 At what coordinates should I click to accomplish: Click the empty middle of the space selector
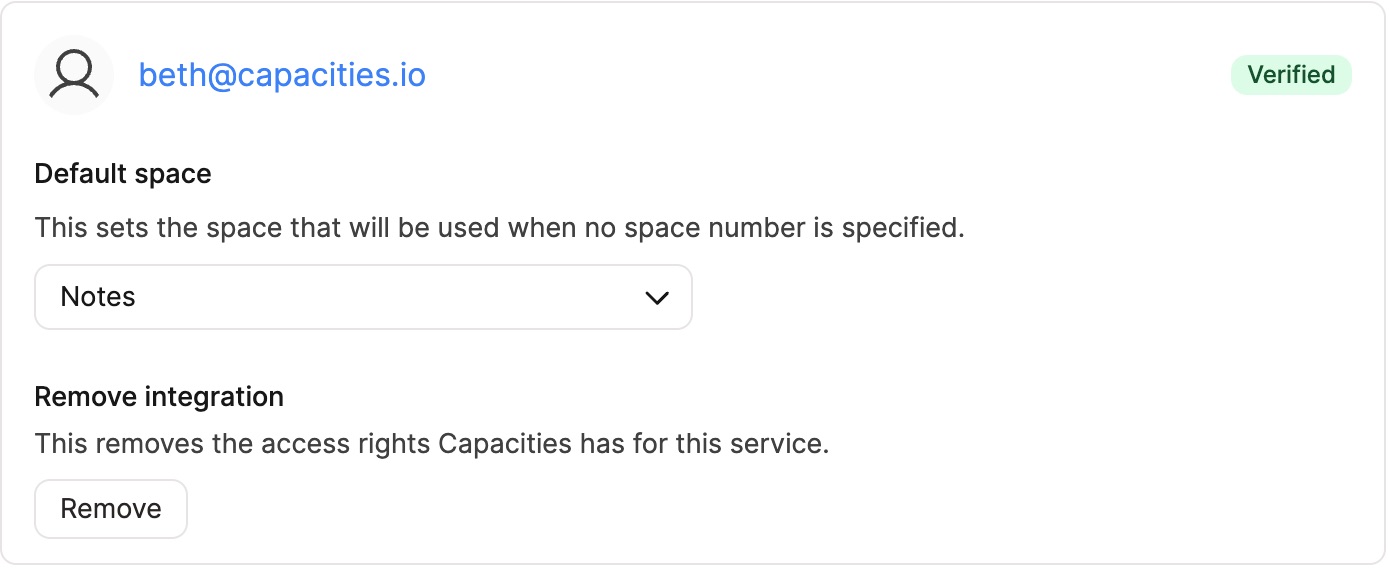tap(380, 297)
